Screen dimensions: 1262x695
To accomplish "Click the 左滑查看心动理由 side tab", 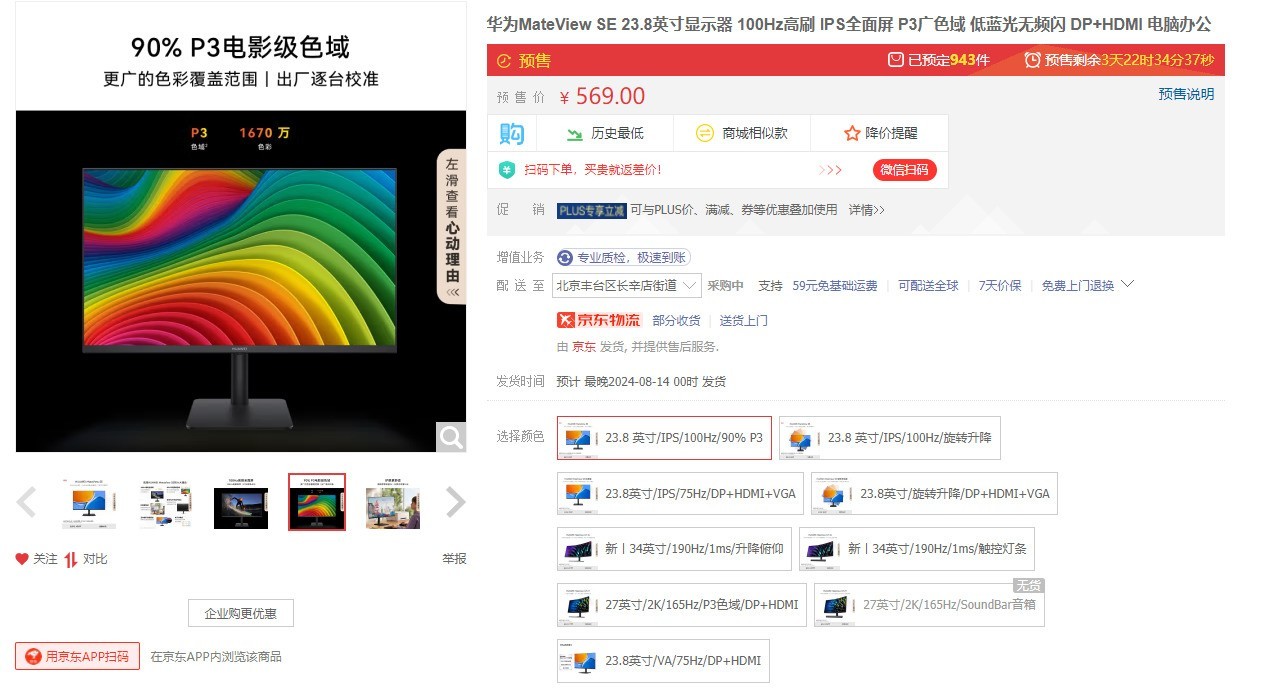I will pyautogui.click(x=452, y=226).
